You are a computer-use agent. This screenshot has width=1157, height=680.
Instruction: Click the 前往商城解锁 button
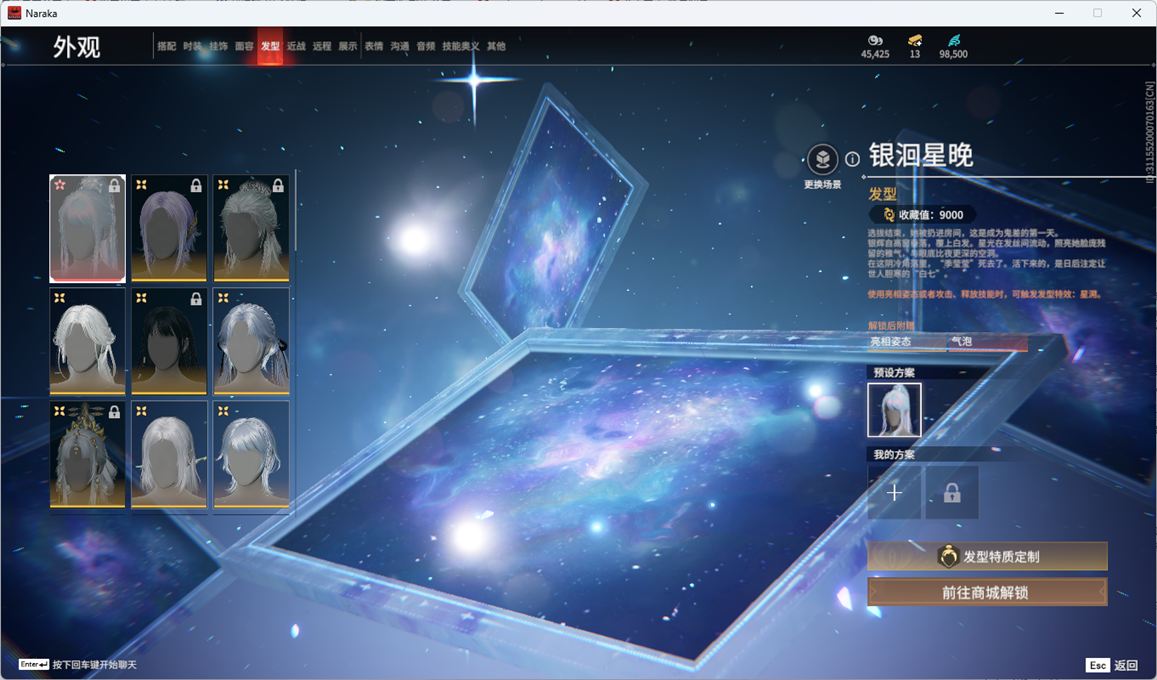(x=987, y=592)
